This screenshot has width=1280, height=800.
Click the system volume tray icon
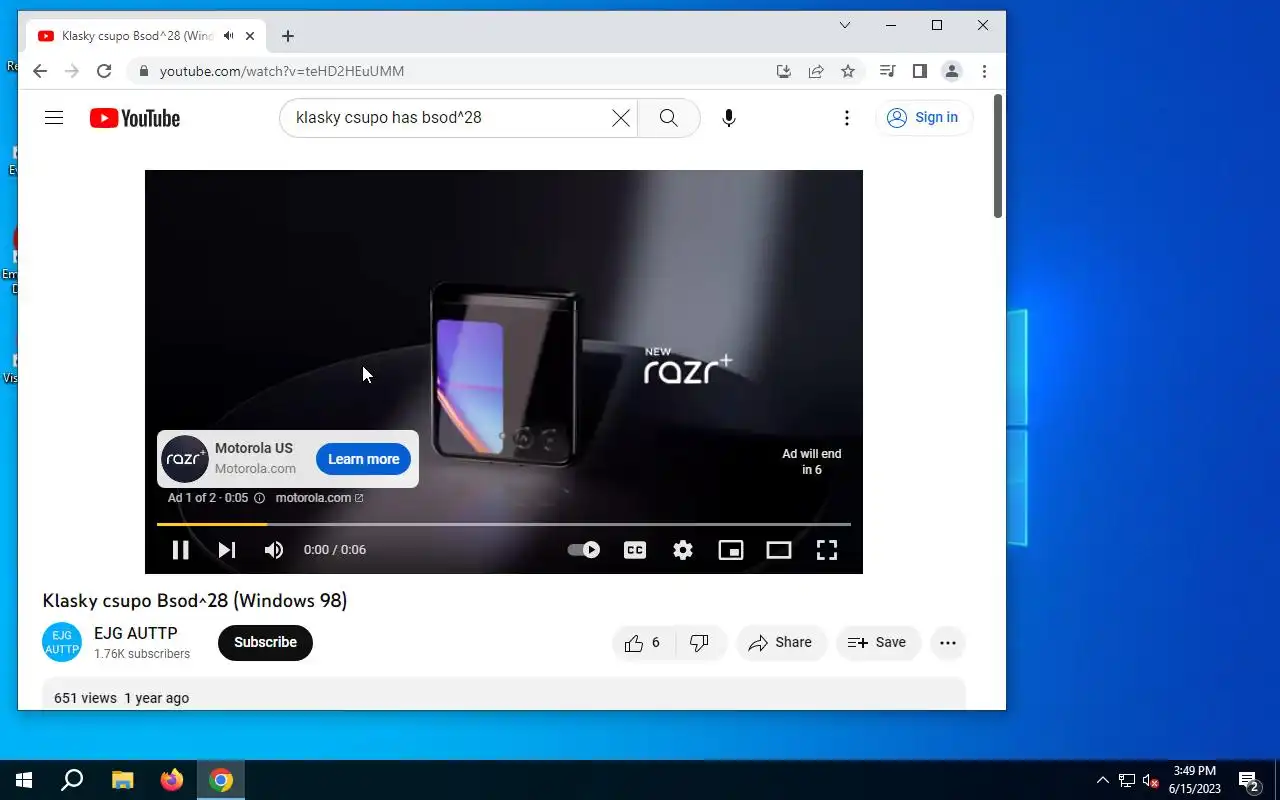coord(1151,780)
